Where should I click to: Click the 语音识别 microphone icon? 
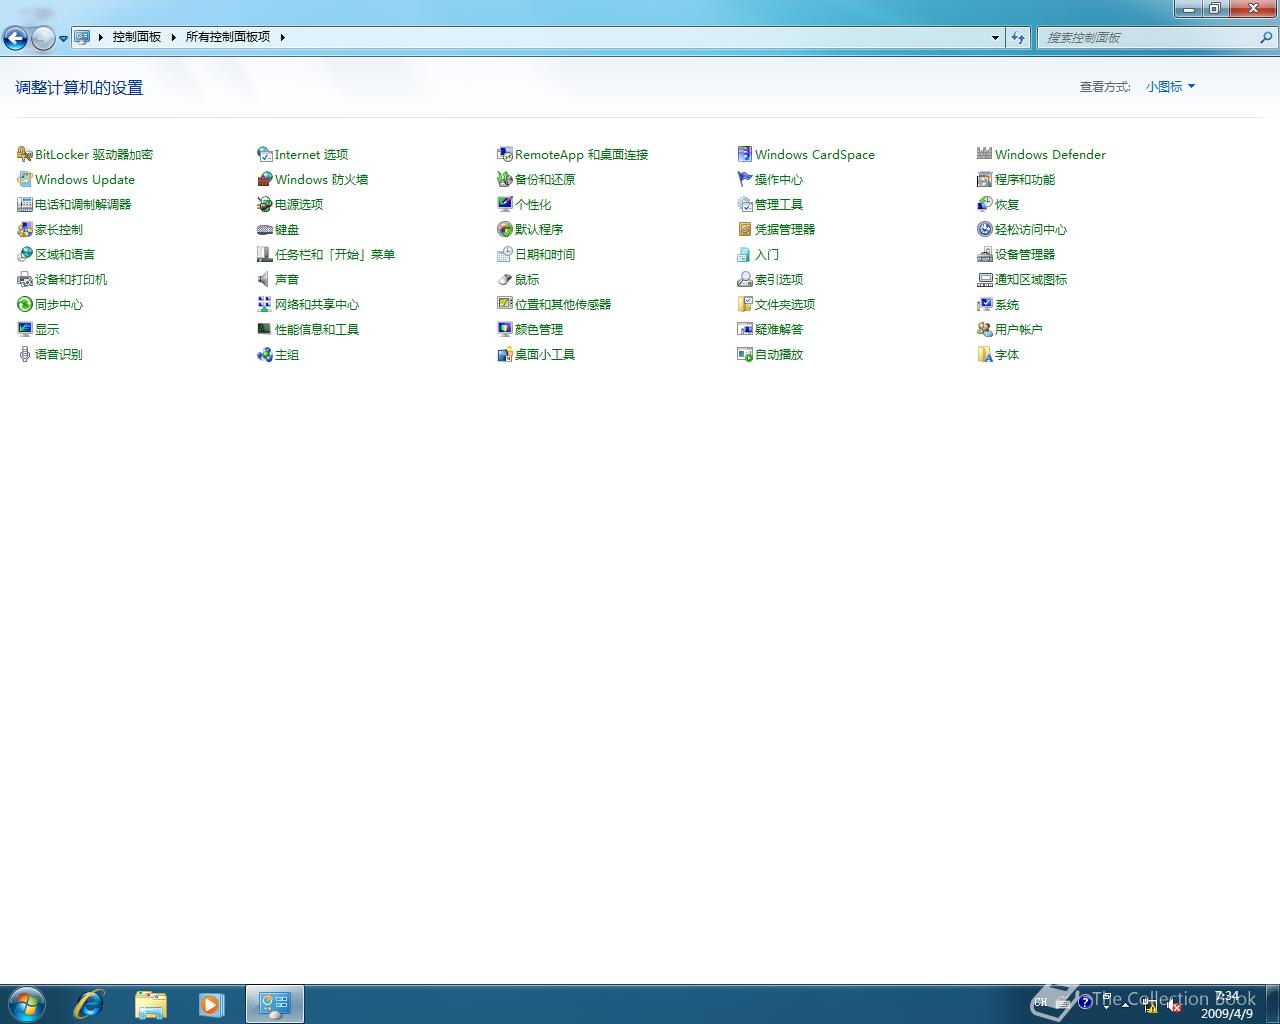(25, 354)
